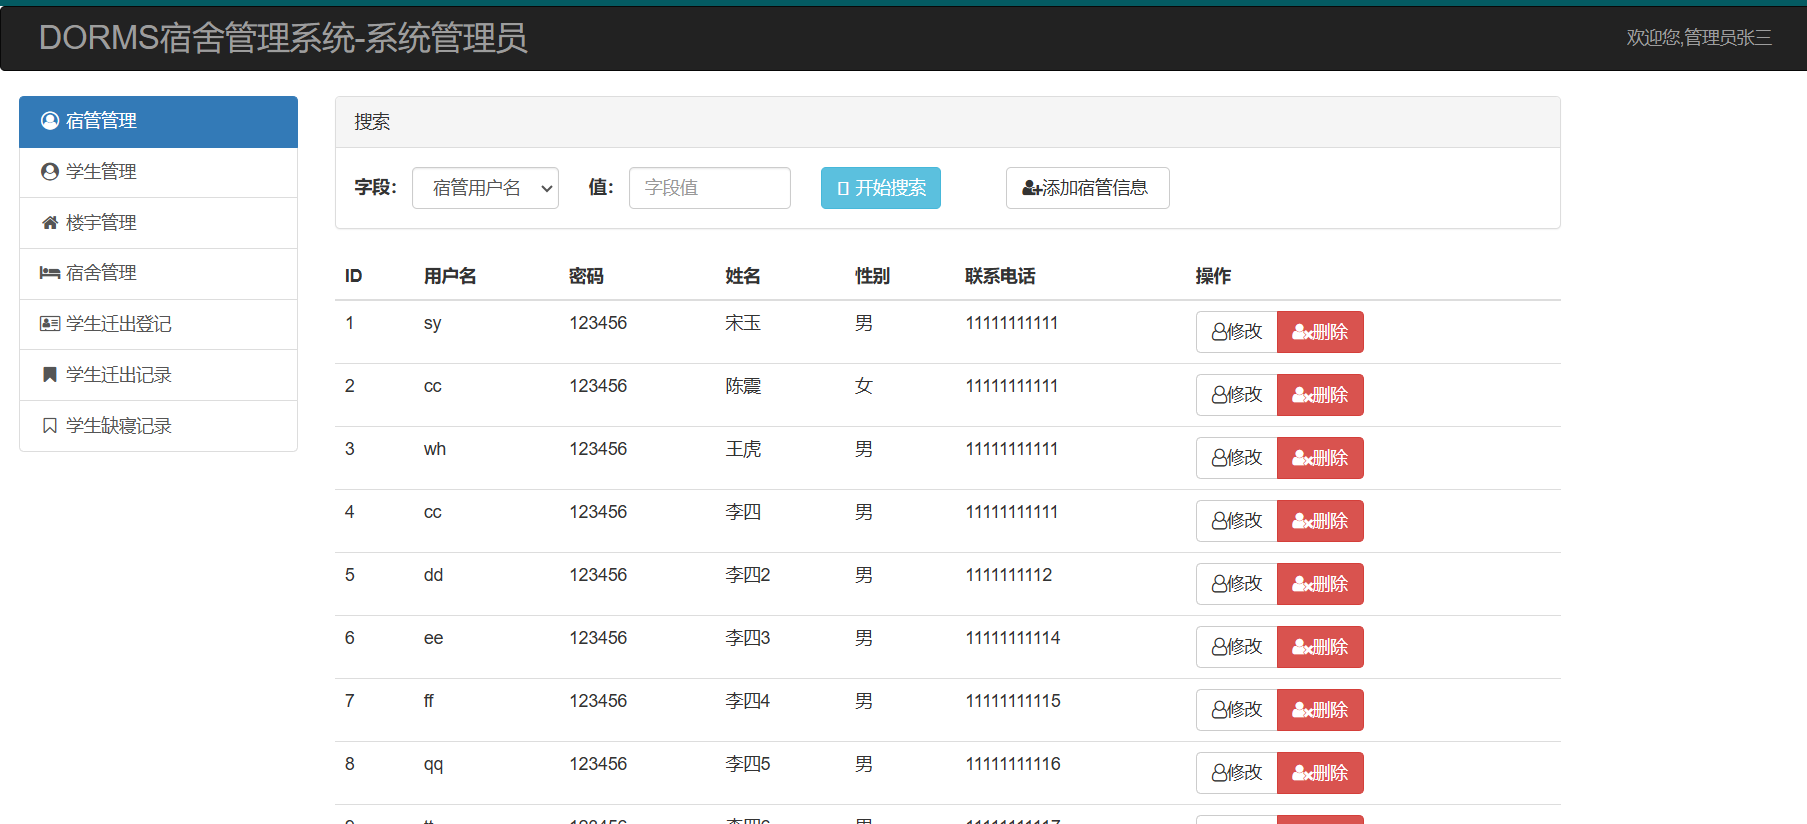Click the 用户名 column header
The image size is (1807, 824).
[x=450, y=276]
